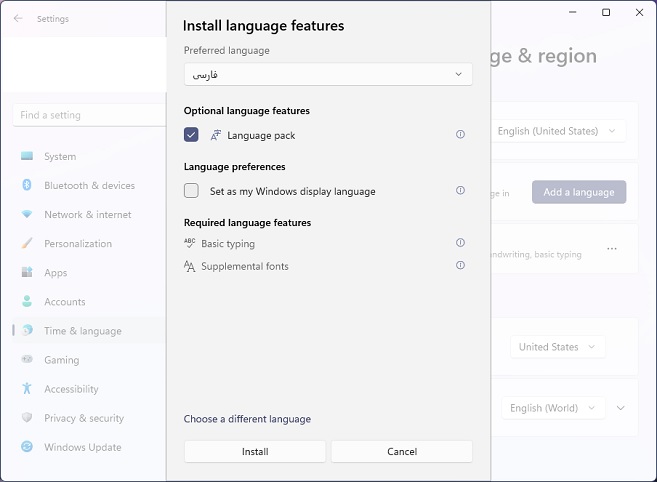Open System settings category

pyautogui.click(x=89, y=156)
